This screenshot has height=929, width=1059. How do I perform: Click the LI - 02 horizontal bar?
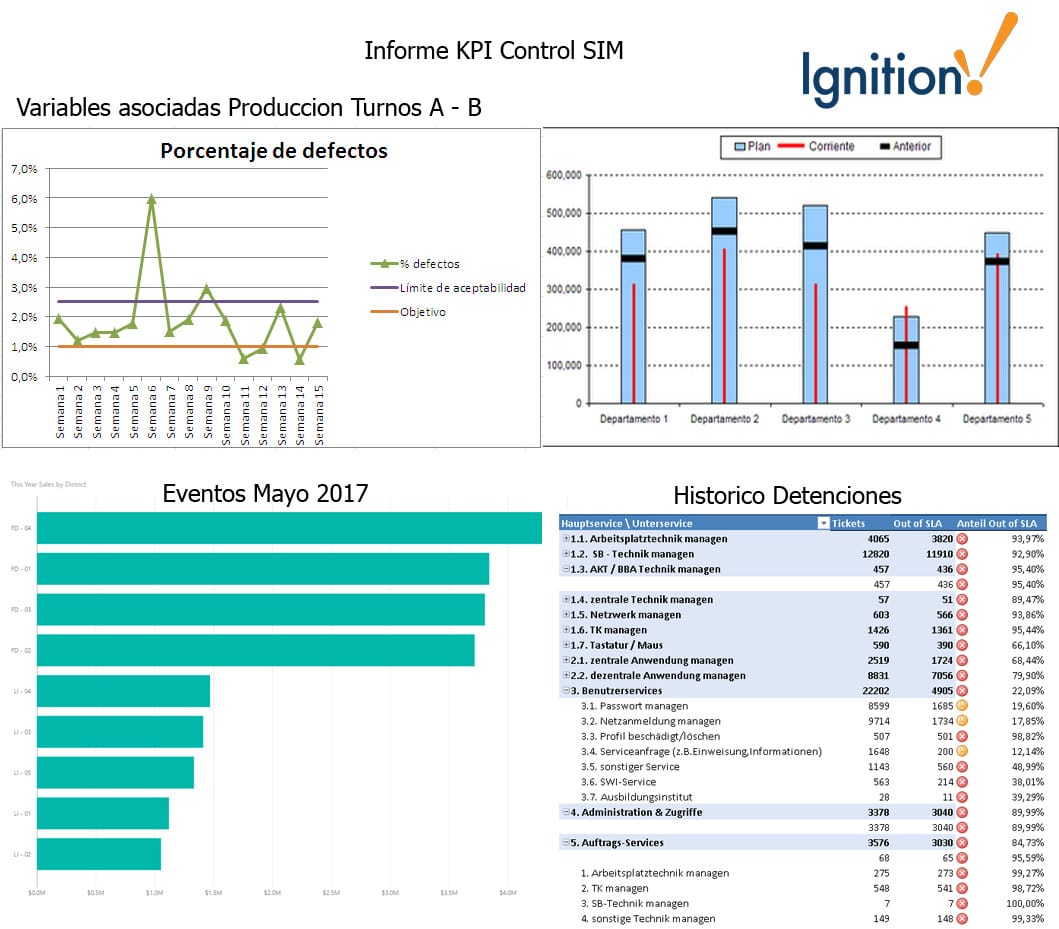coord(99,854)
